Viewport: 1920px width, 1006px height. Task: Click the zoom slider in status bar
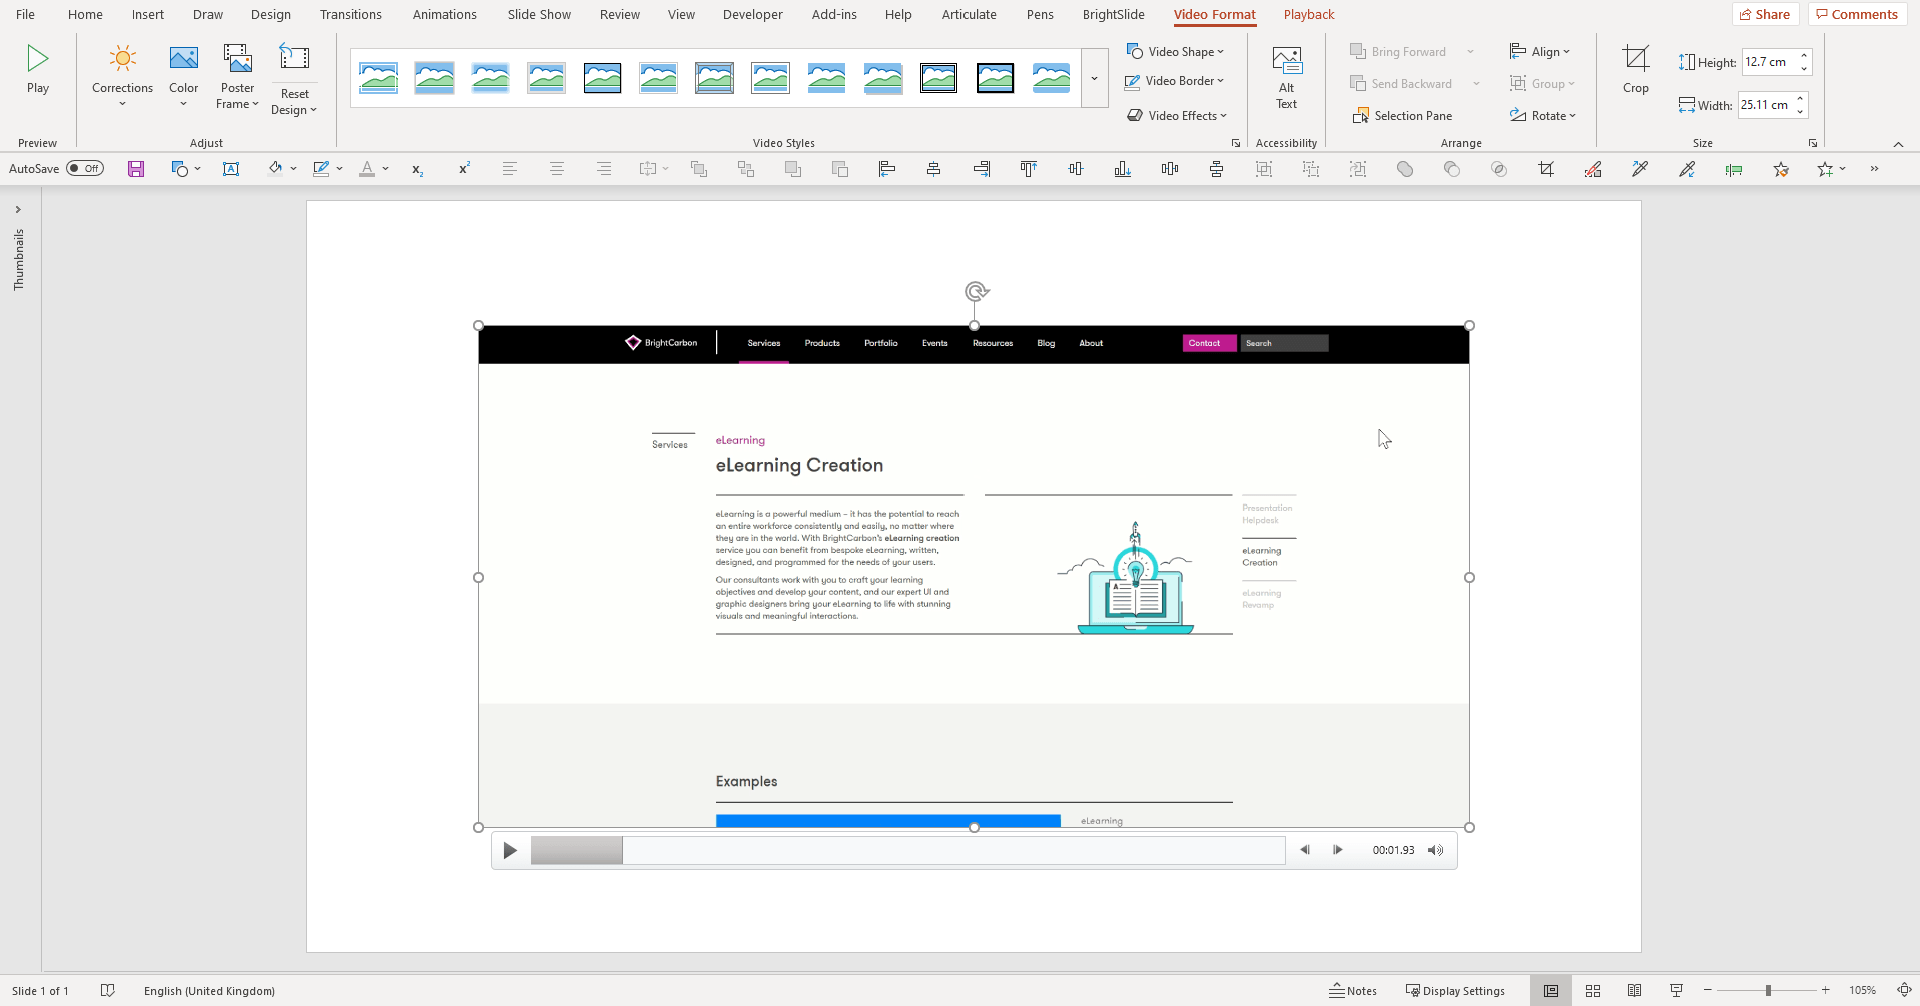(x=1767, y=991)
